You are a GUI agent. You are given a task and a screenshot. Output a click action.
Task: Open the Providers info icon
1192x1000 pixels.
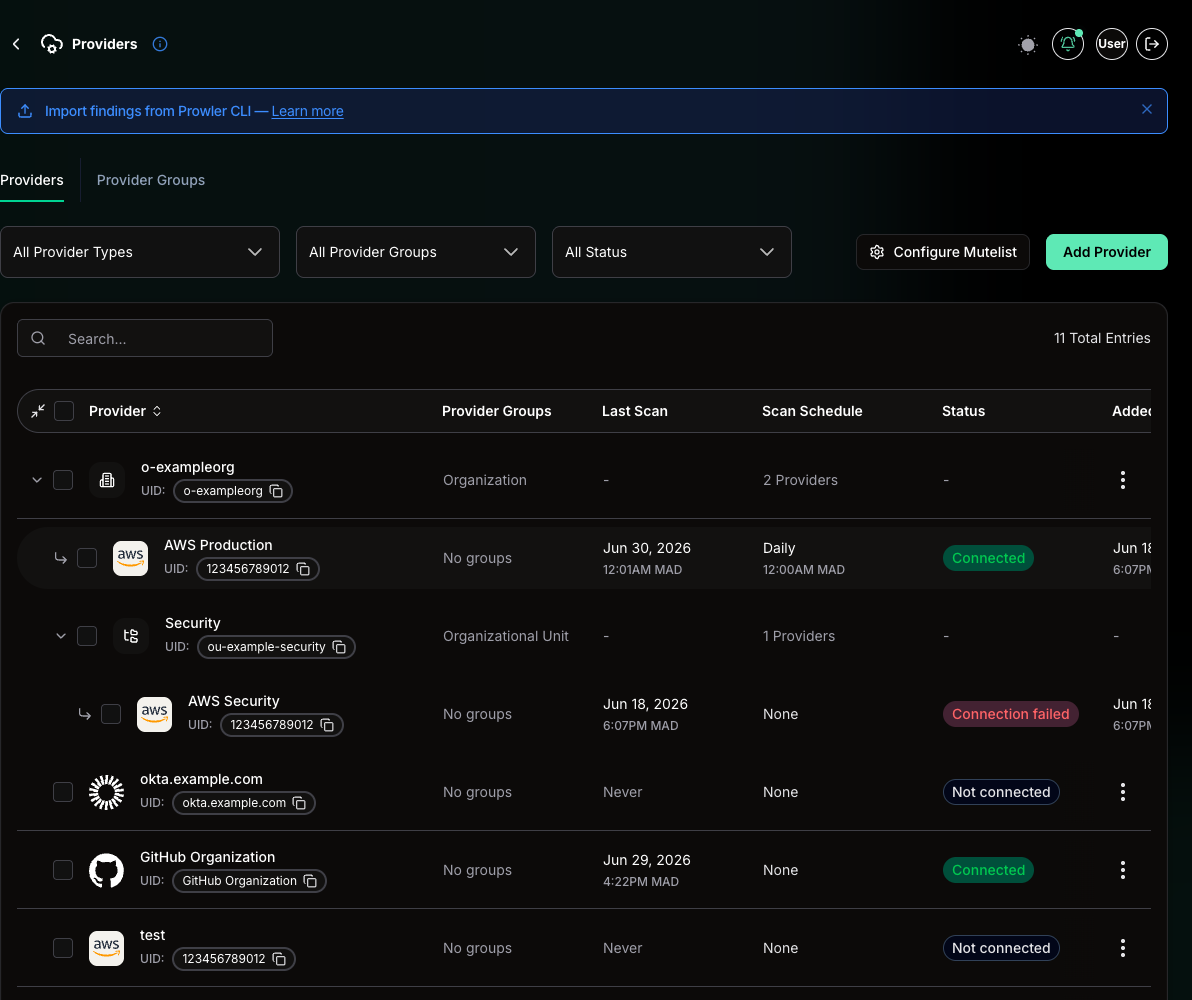(x=160, y=44)
